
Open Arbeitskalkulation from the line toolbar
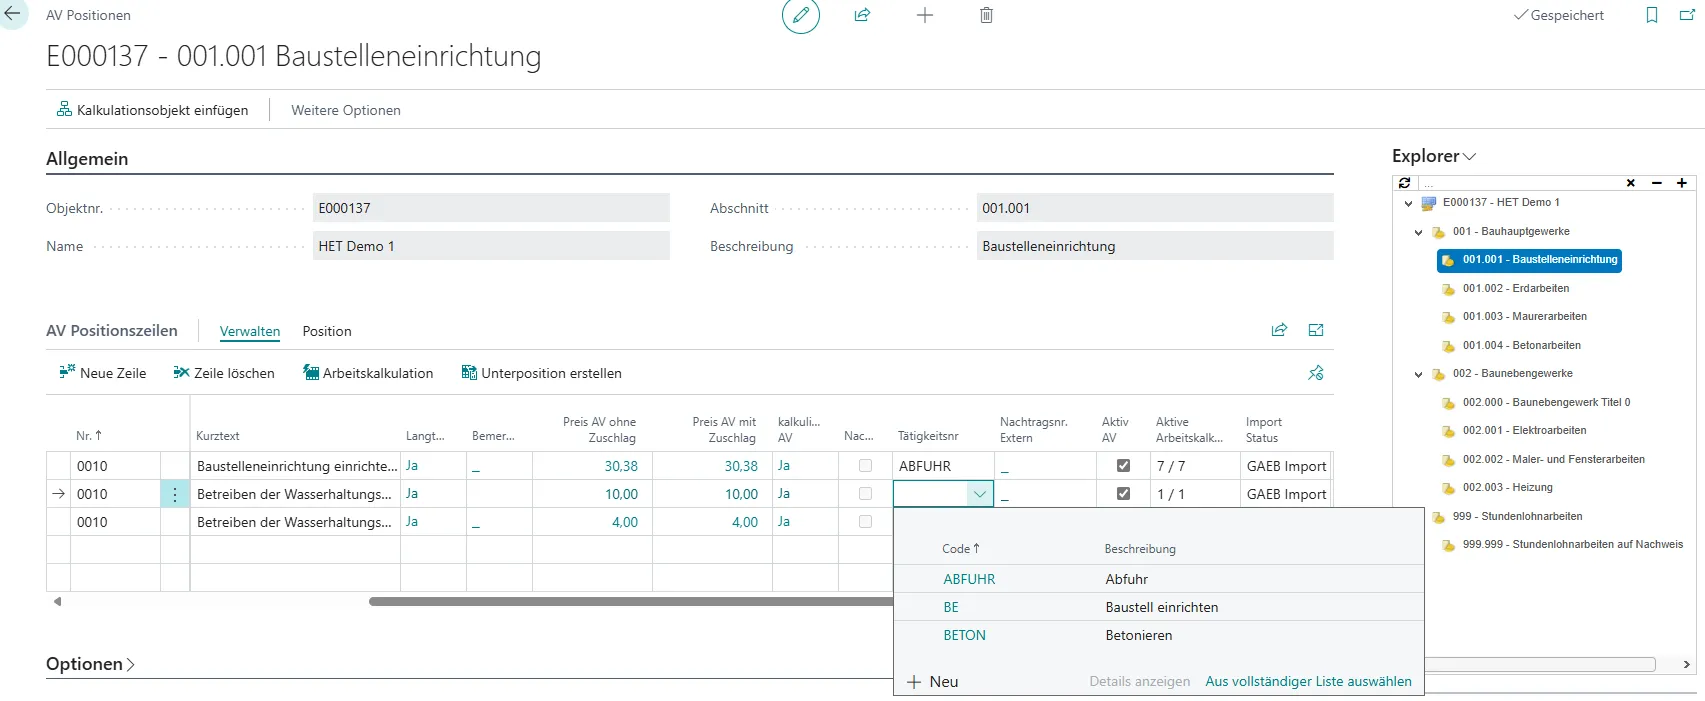368,373
